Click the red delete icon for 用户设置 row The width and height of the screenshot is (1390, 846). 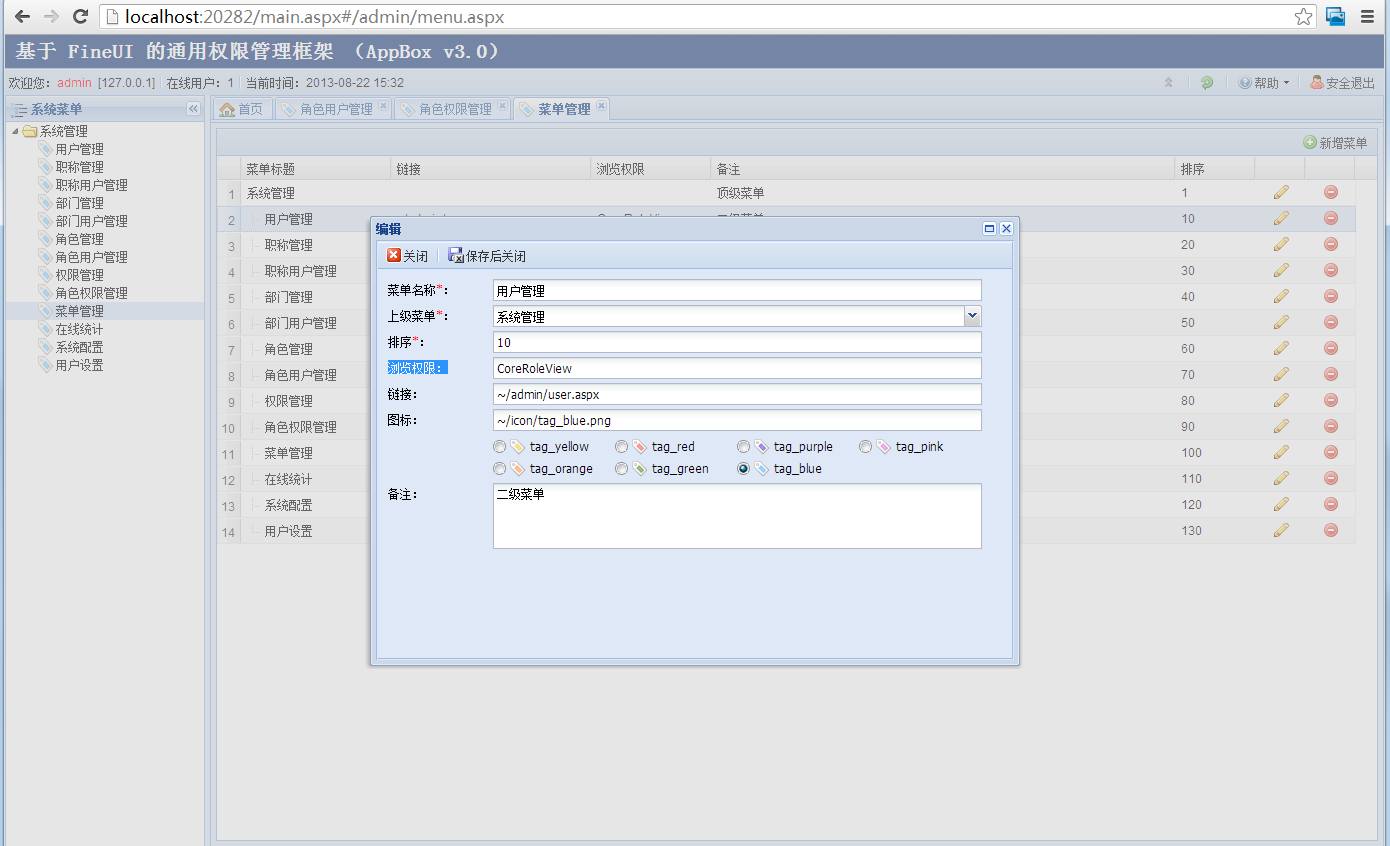click(x=1331, y=530)
